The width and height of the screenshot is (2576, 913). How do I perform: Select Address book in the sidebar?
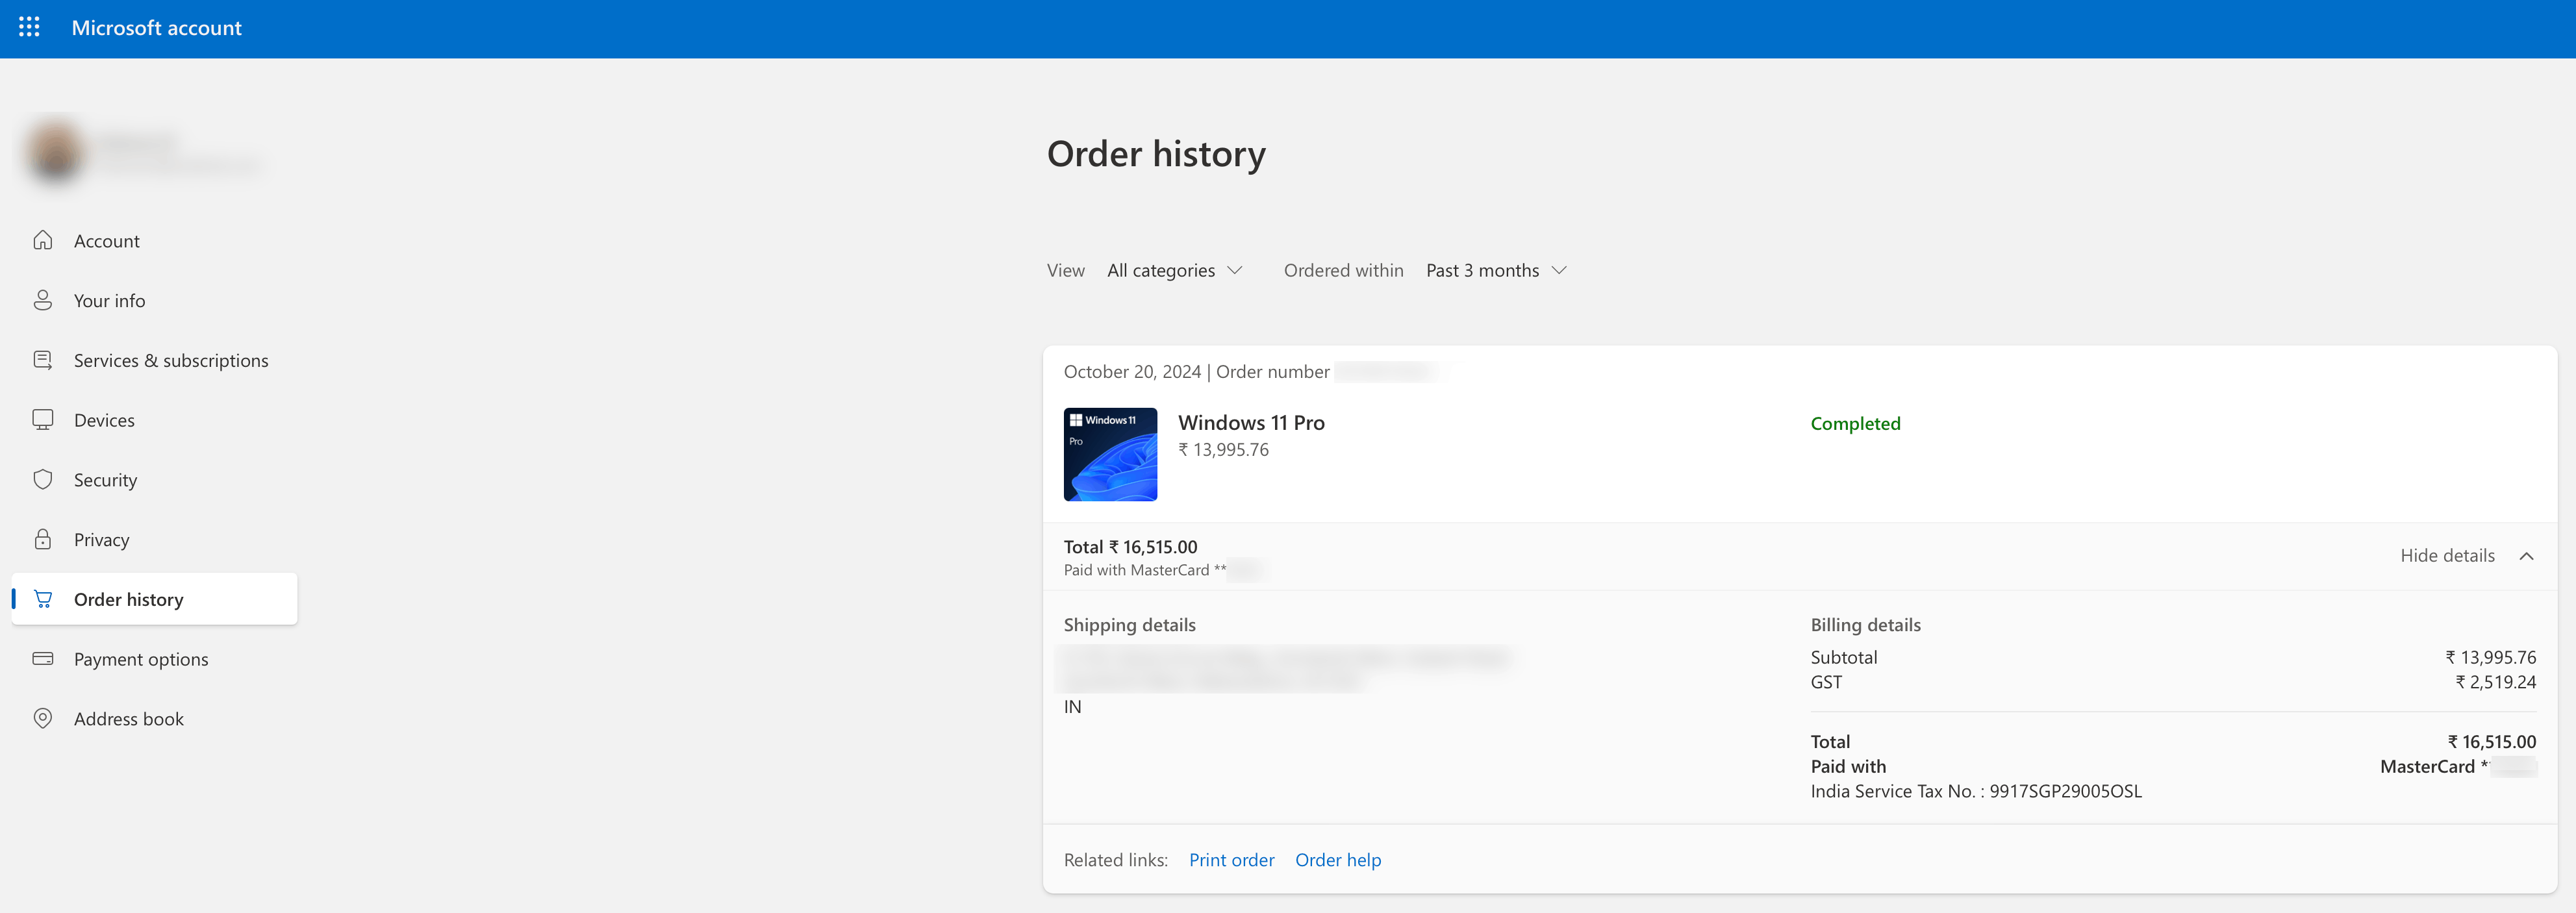pos(129,719)
